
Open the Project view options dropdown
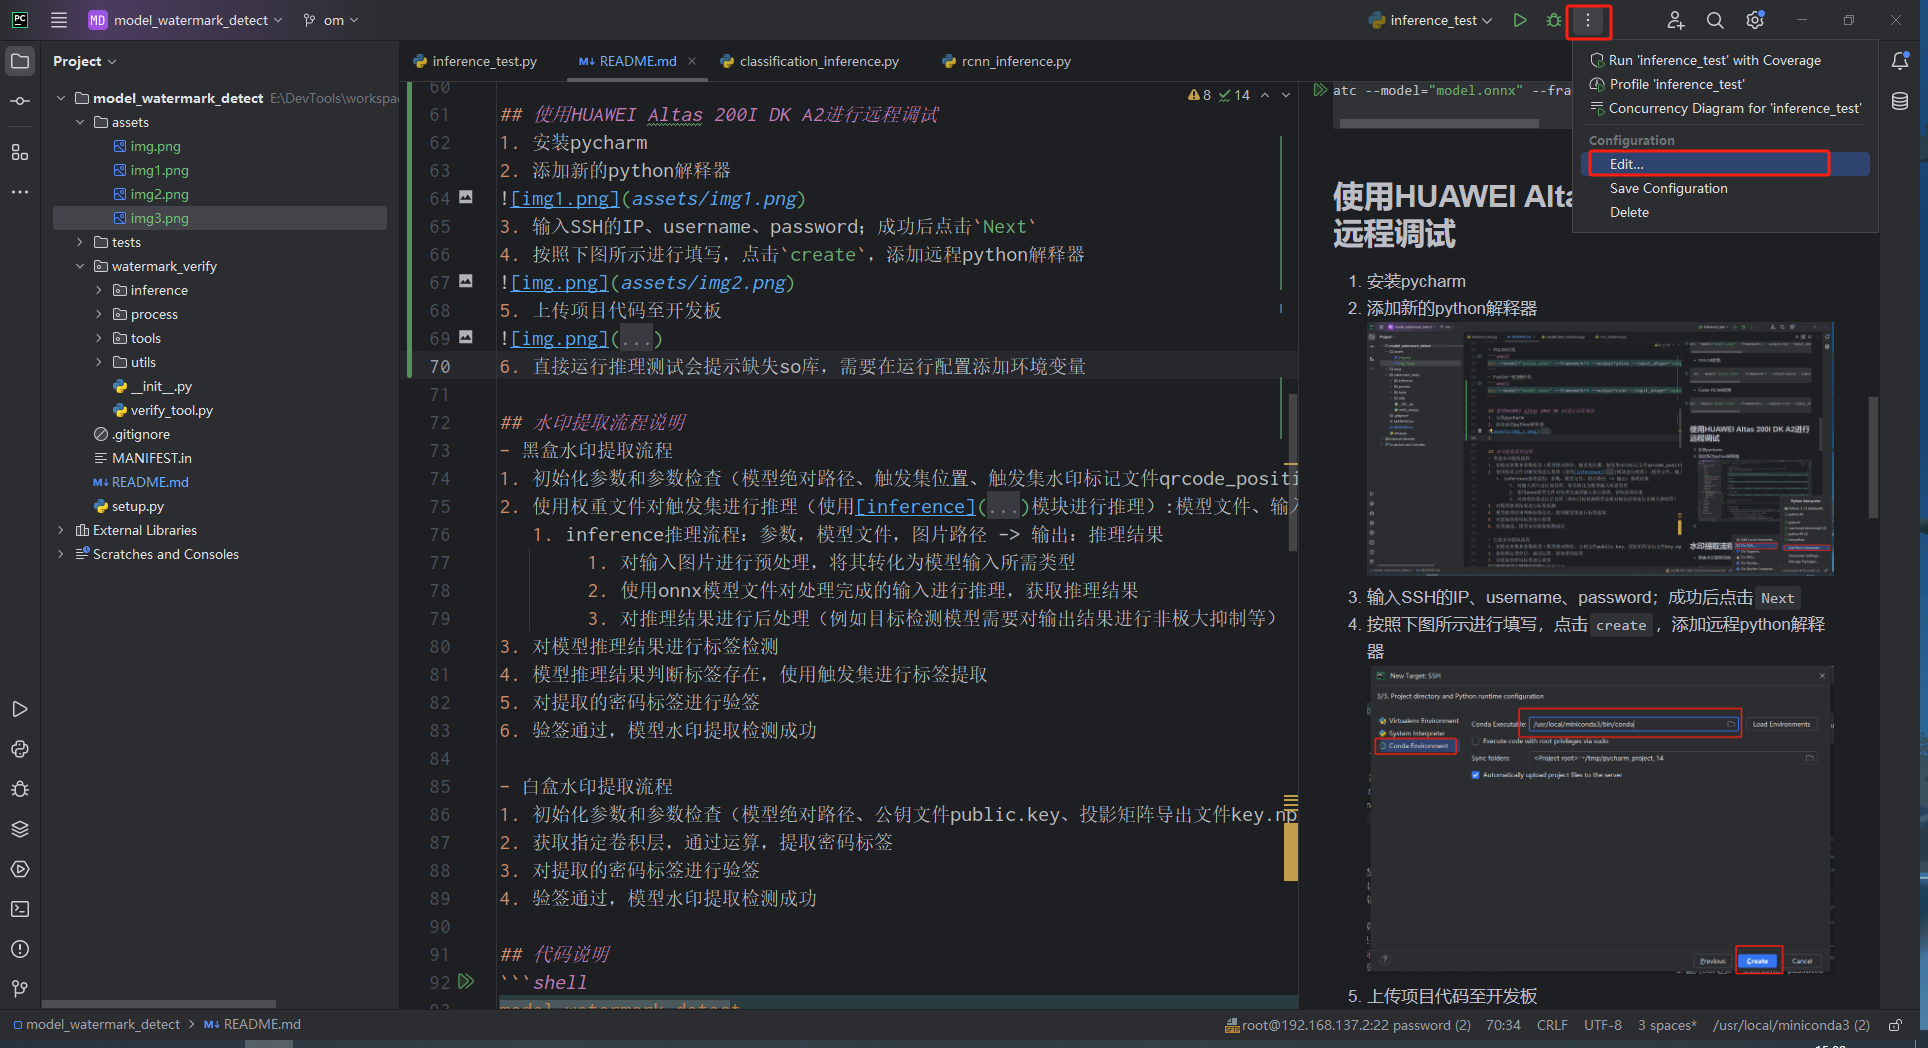click(85, 61)
